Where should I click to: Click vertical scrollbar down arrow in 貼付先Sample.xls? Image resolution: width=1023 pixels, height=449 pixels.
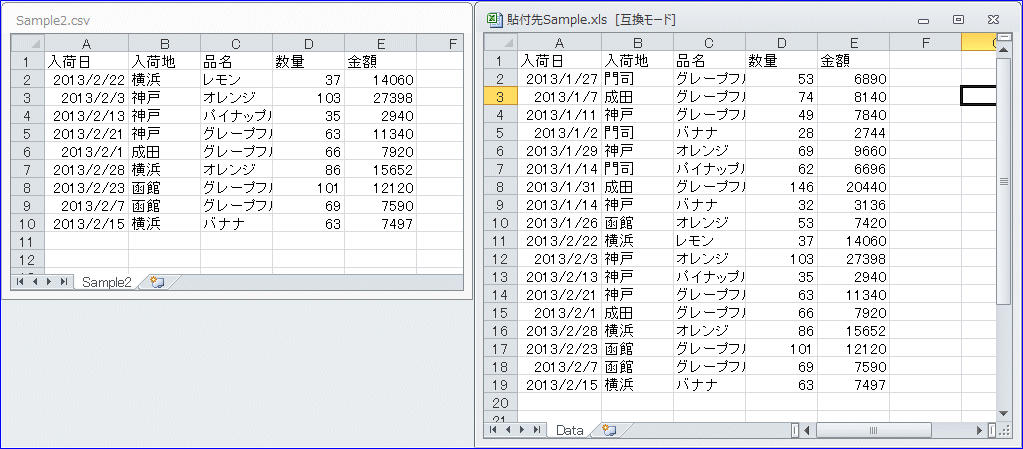[x=1003, y=413]
